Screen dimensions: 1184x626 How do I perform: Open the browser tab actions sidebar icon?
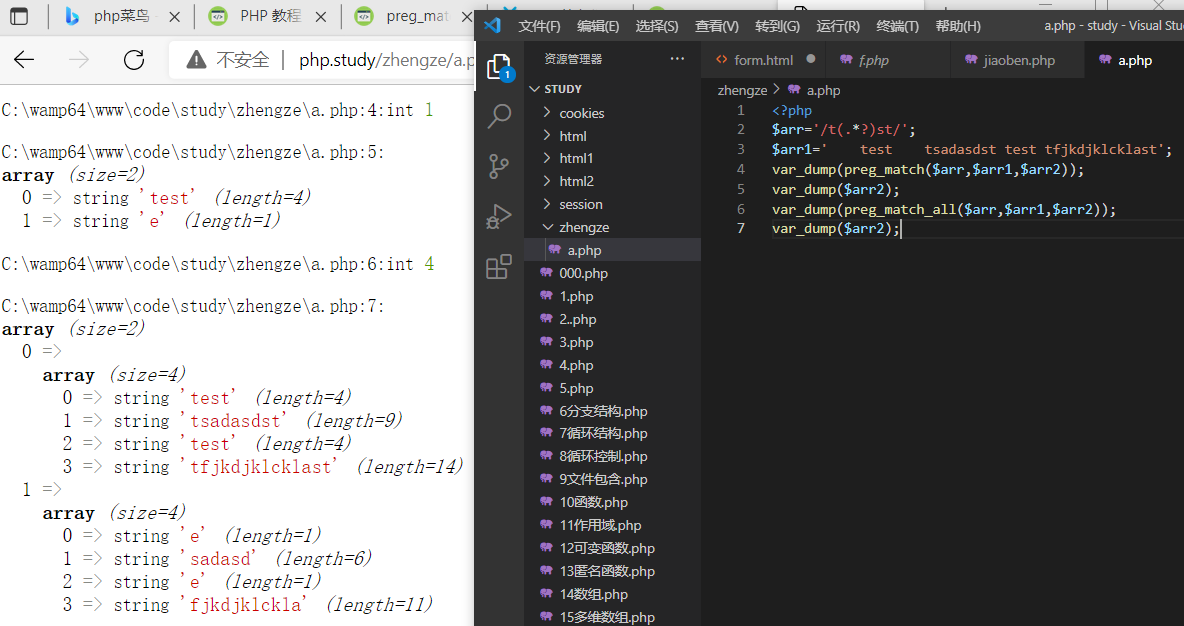click(x=20, y=16)
